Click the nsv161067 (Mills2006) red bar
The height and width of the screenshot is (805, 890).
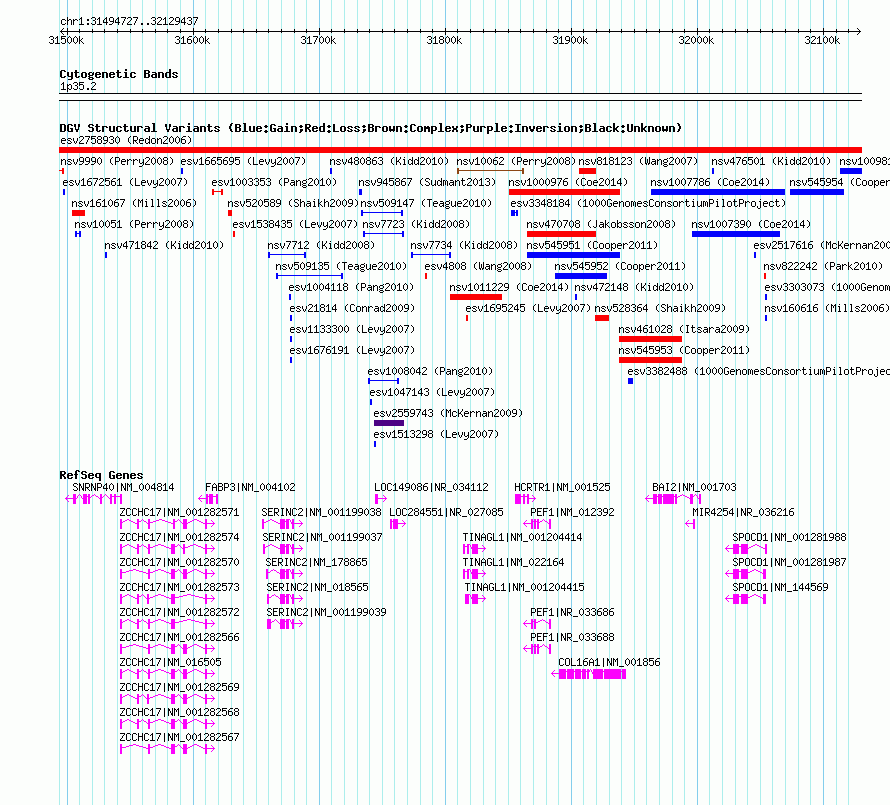pos(78,213)
